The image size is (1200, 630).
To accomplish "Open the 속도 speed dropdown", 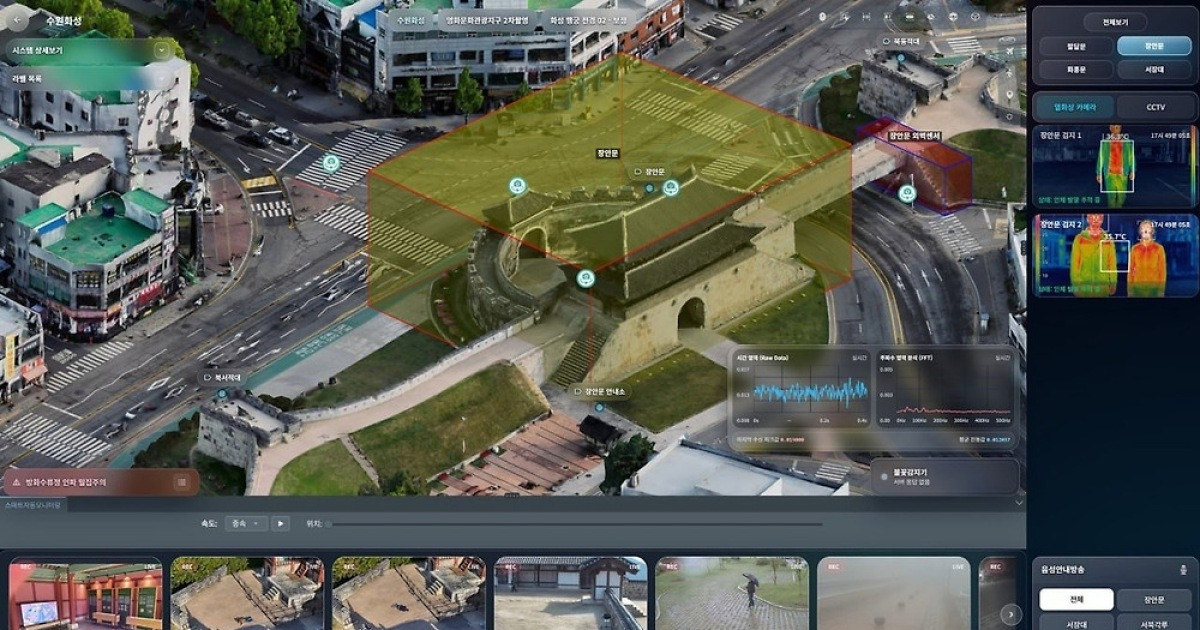I will pos(245,523).
